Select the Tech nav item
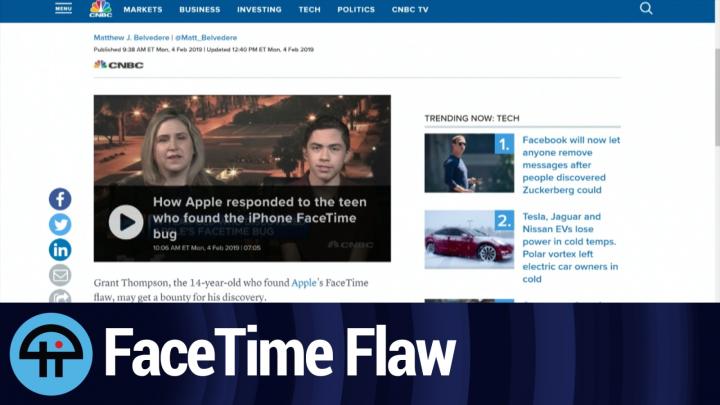Viewport: 720px width, 405px height. (x=310, y=10)
